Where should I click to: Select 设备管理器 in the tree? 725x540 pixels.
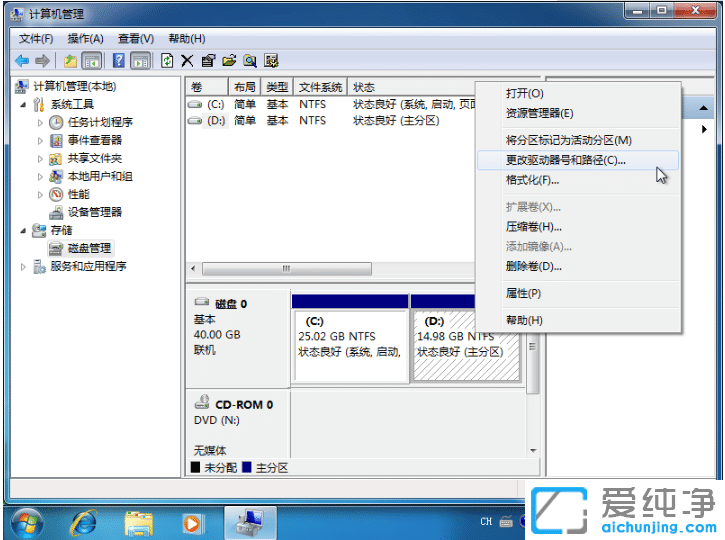point(95,212)
